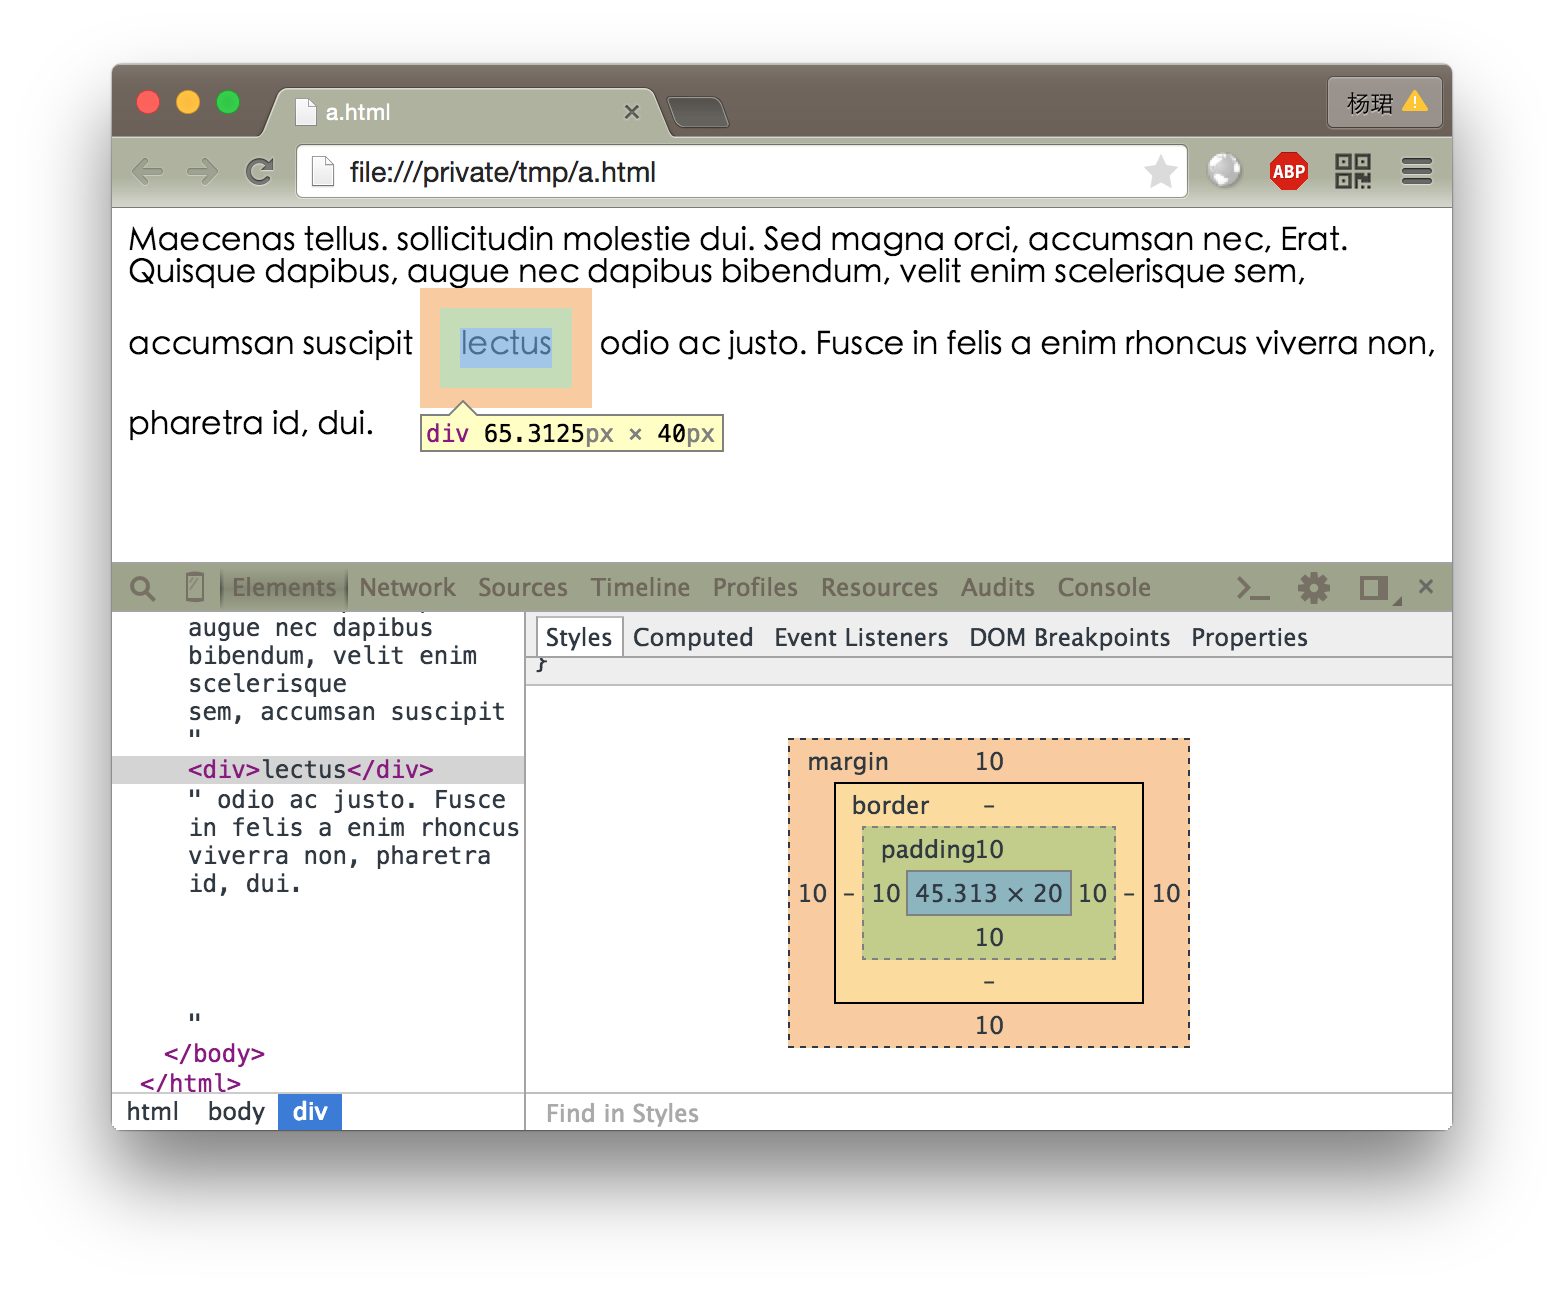Click the user profile button

tap(1384, 103)
